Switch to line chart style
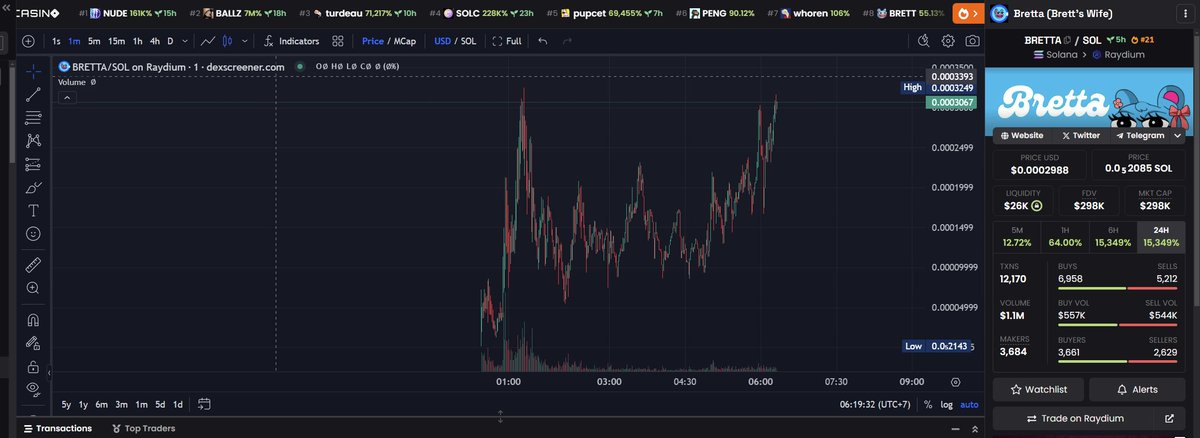 point(208,41)
